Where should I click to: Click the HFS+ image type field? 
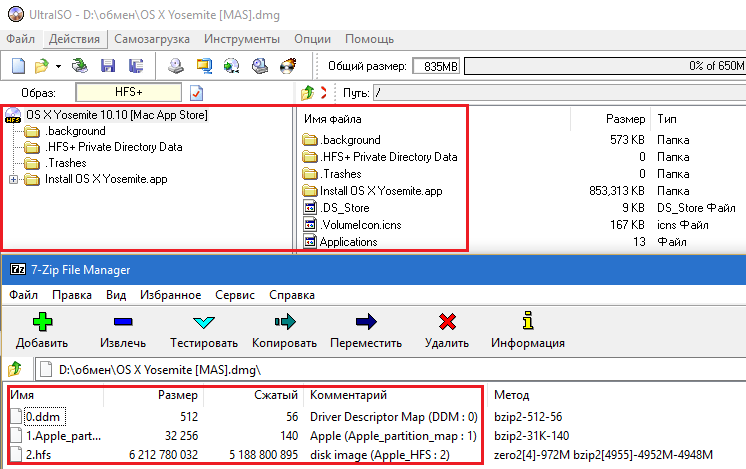pos(128,92)
